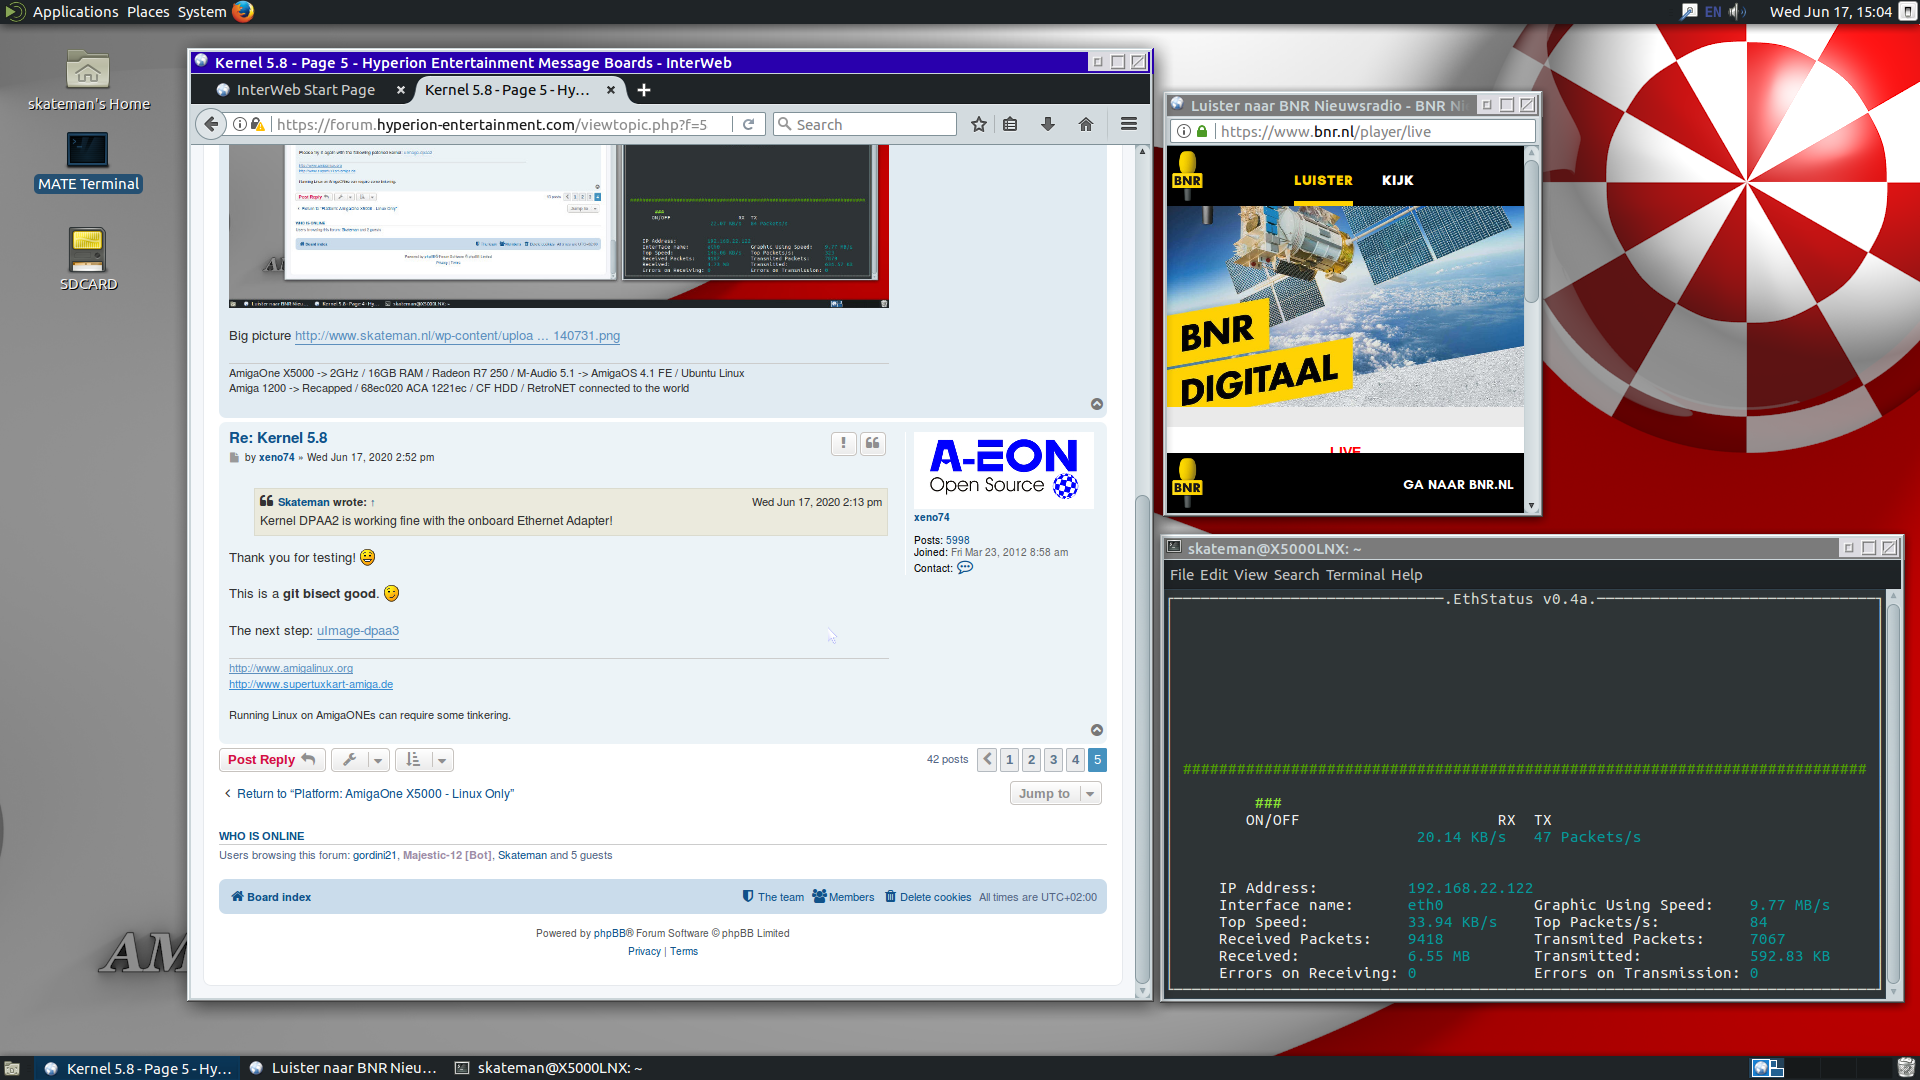Open downloads arrow icon in InterWeb toolbar

tap(1048, 125)
